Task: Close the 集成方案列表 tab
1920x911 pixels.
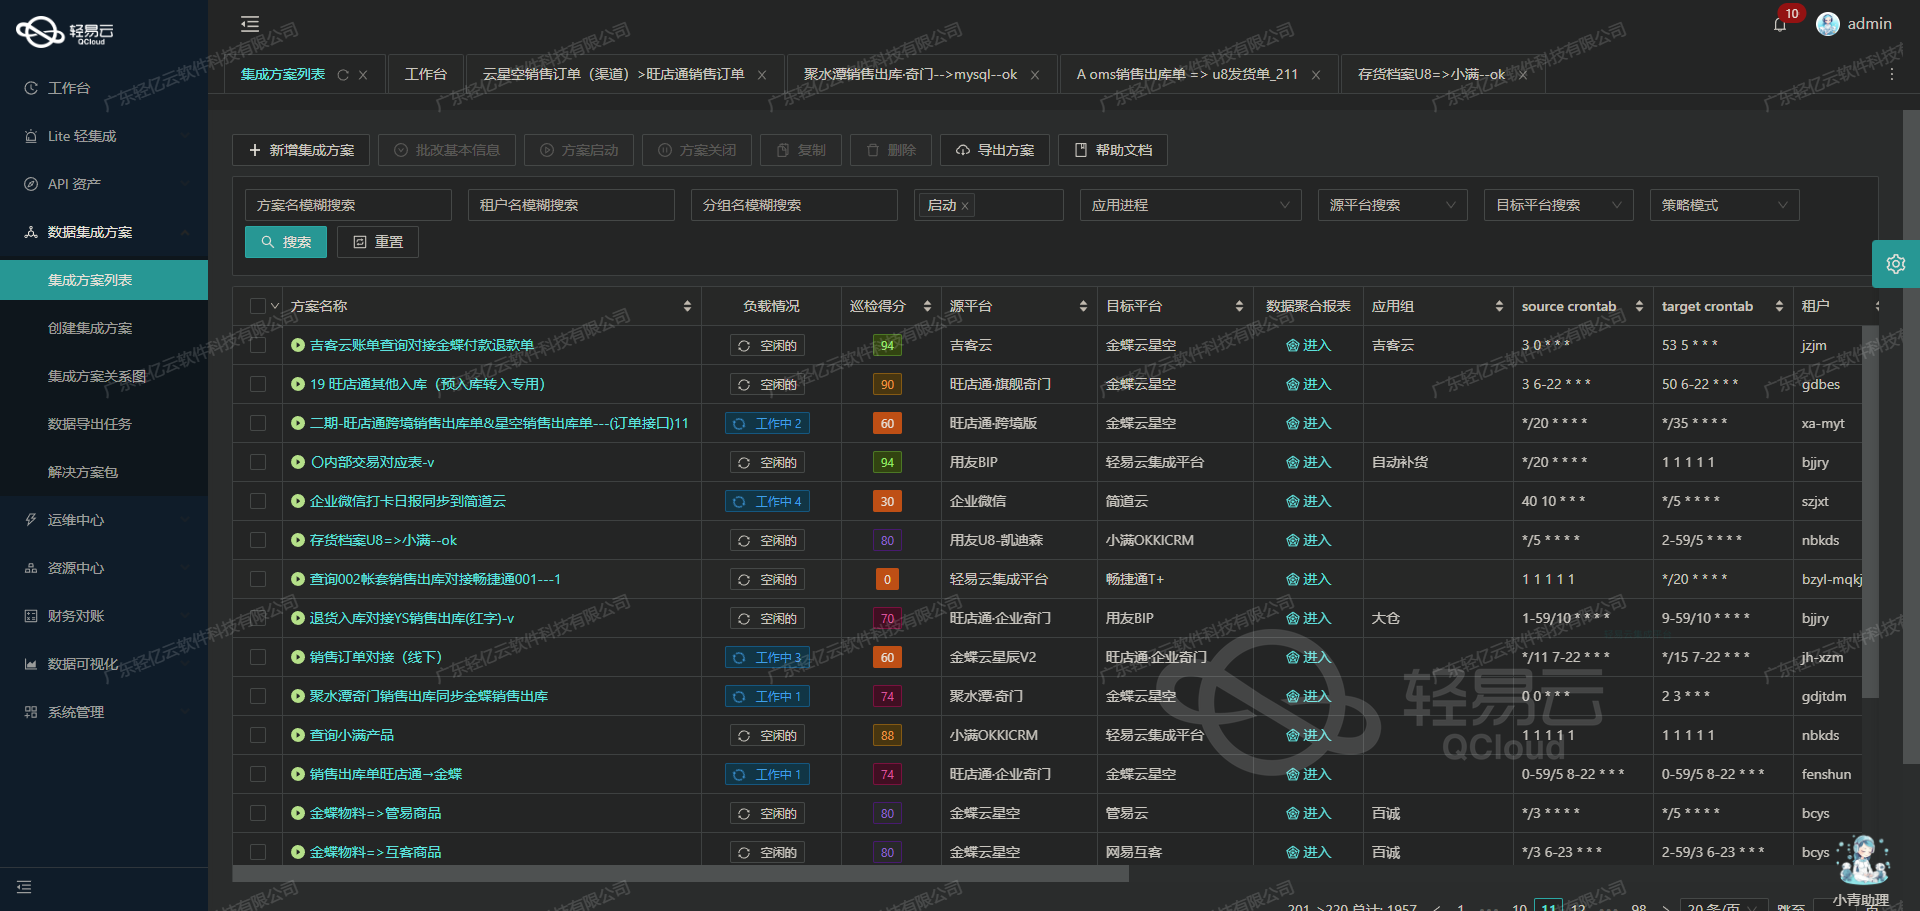Action: tap(363, 75)
